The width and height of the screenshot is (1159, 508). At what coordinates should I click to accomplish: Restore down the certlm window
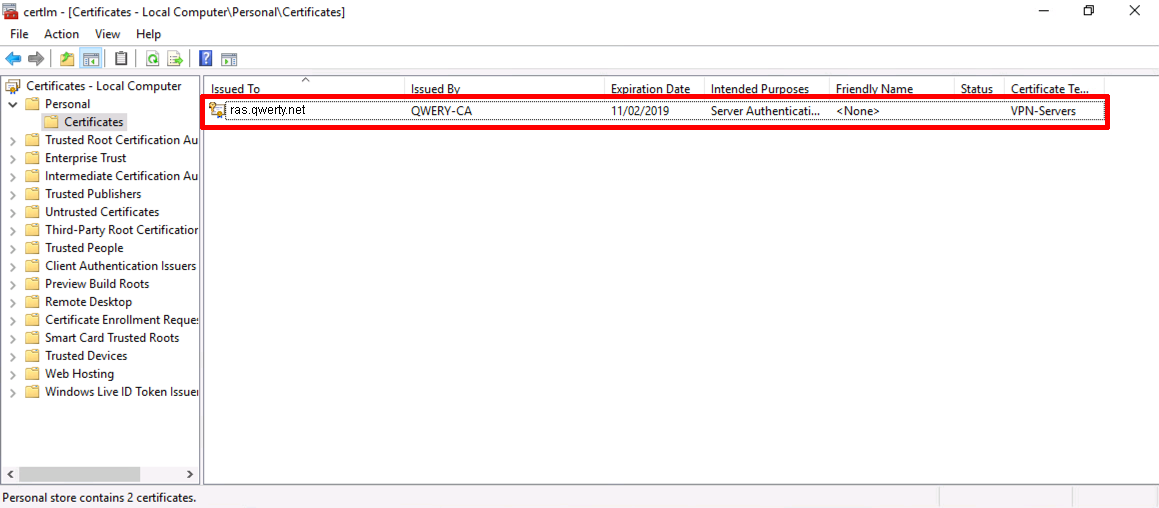[x=1089, y=11]
